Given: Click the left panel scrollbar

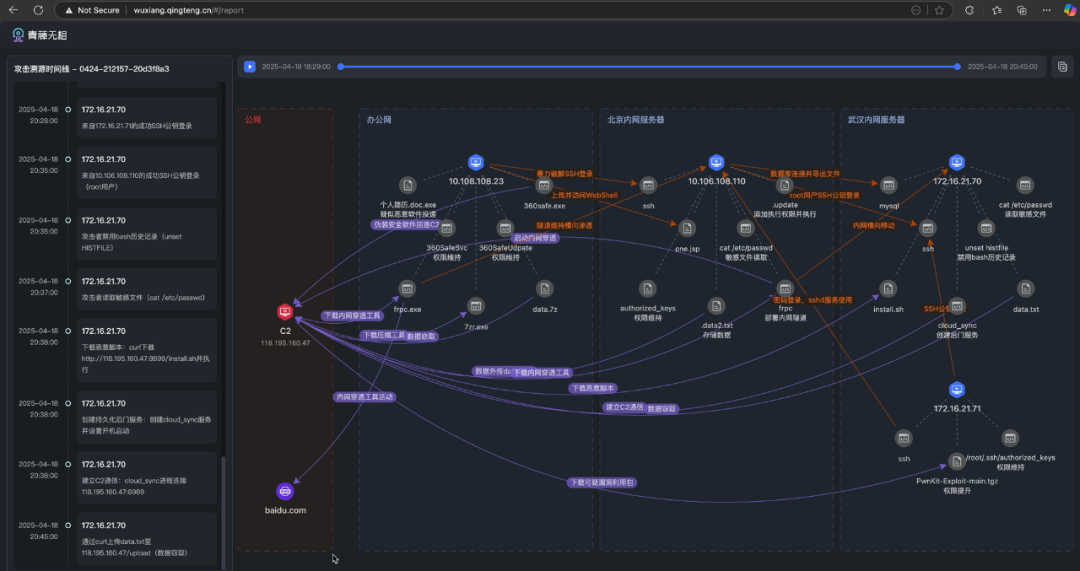Looking at the screenshot, I should click(223, 500).
